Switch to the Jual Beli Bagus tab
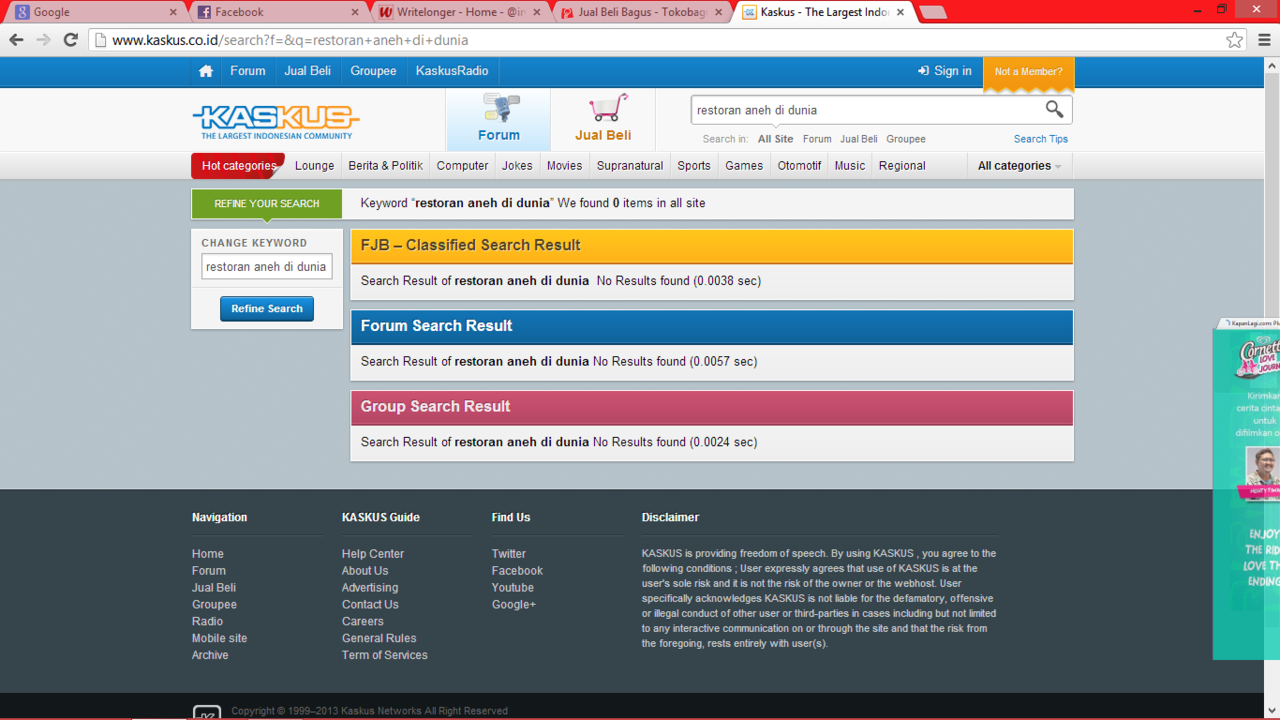The height and width of the screenshot is (720, 1280). click(640, 12)
